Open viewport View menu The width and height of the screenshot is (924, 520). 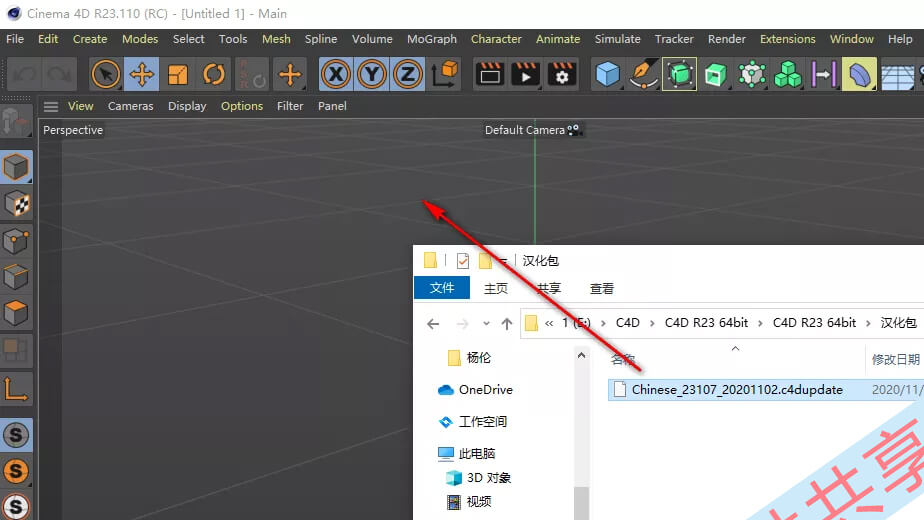(81, 106)
